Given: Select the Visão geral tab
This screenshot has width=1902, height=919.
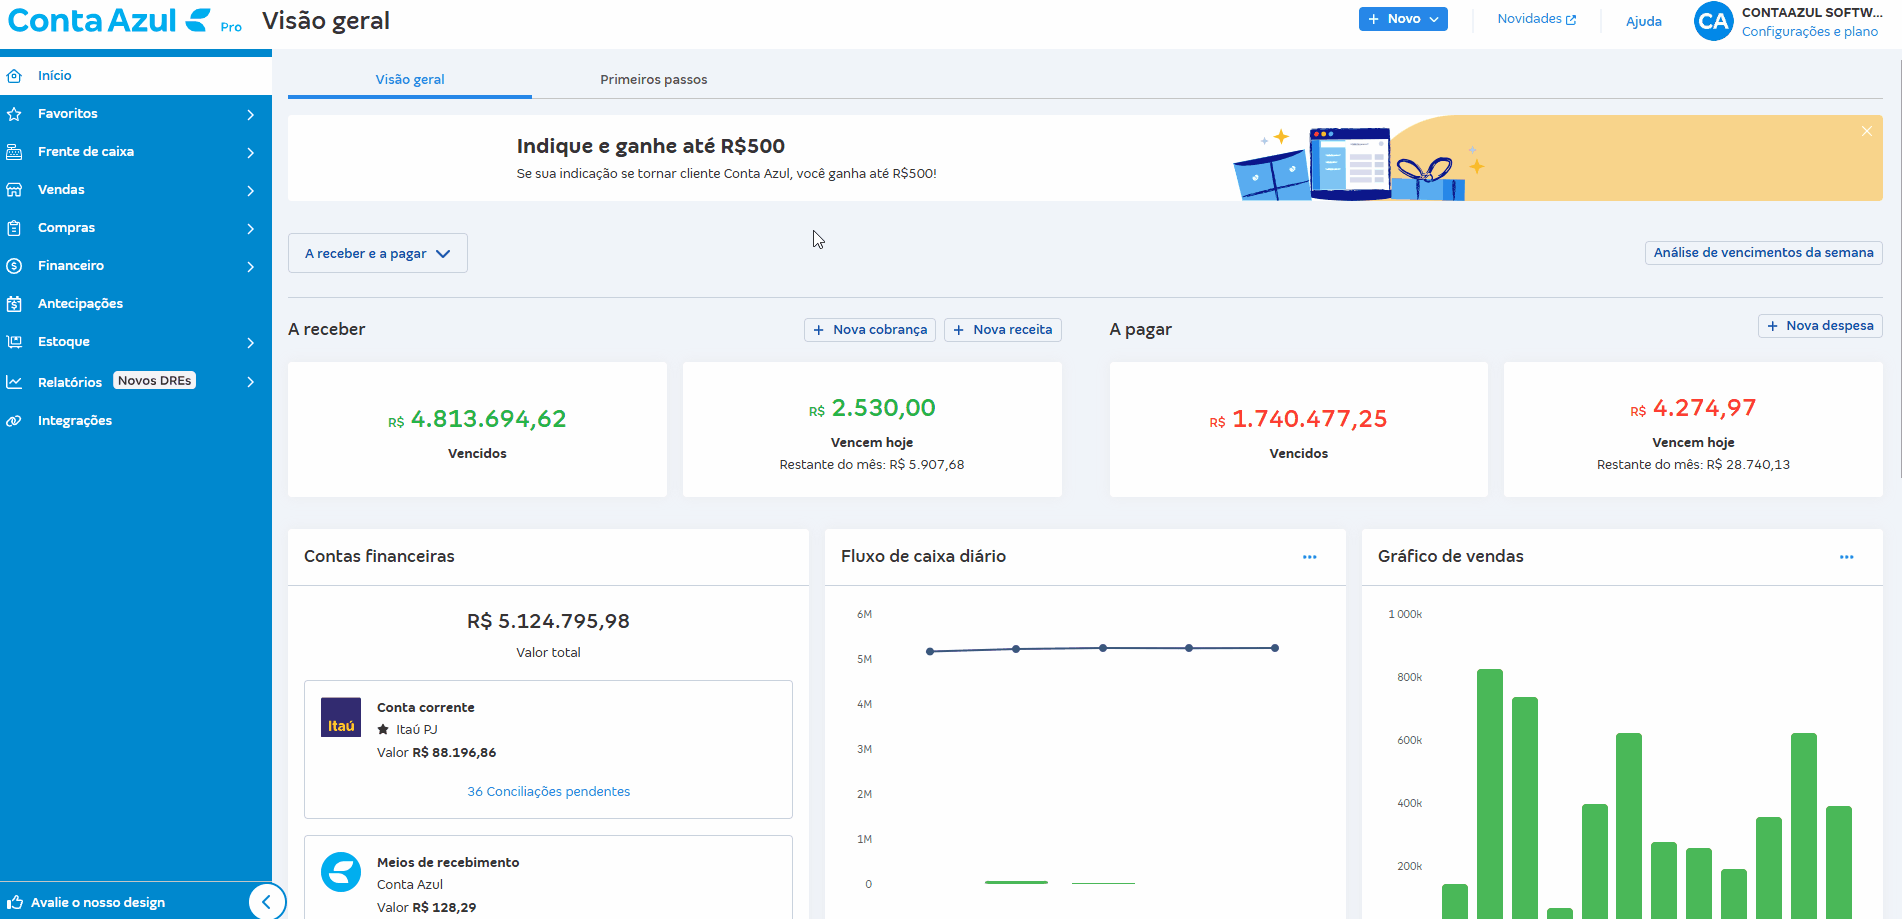Looking at the screenshot, I should 410,80.
